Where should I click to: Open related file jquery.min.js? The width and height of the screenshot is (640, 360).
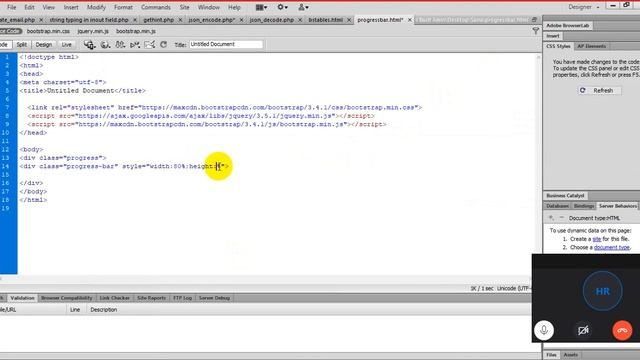click(93, 31)
